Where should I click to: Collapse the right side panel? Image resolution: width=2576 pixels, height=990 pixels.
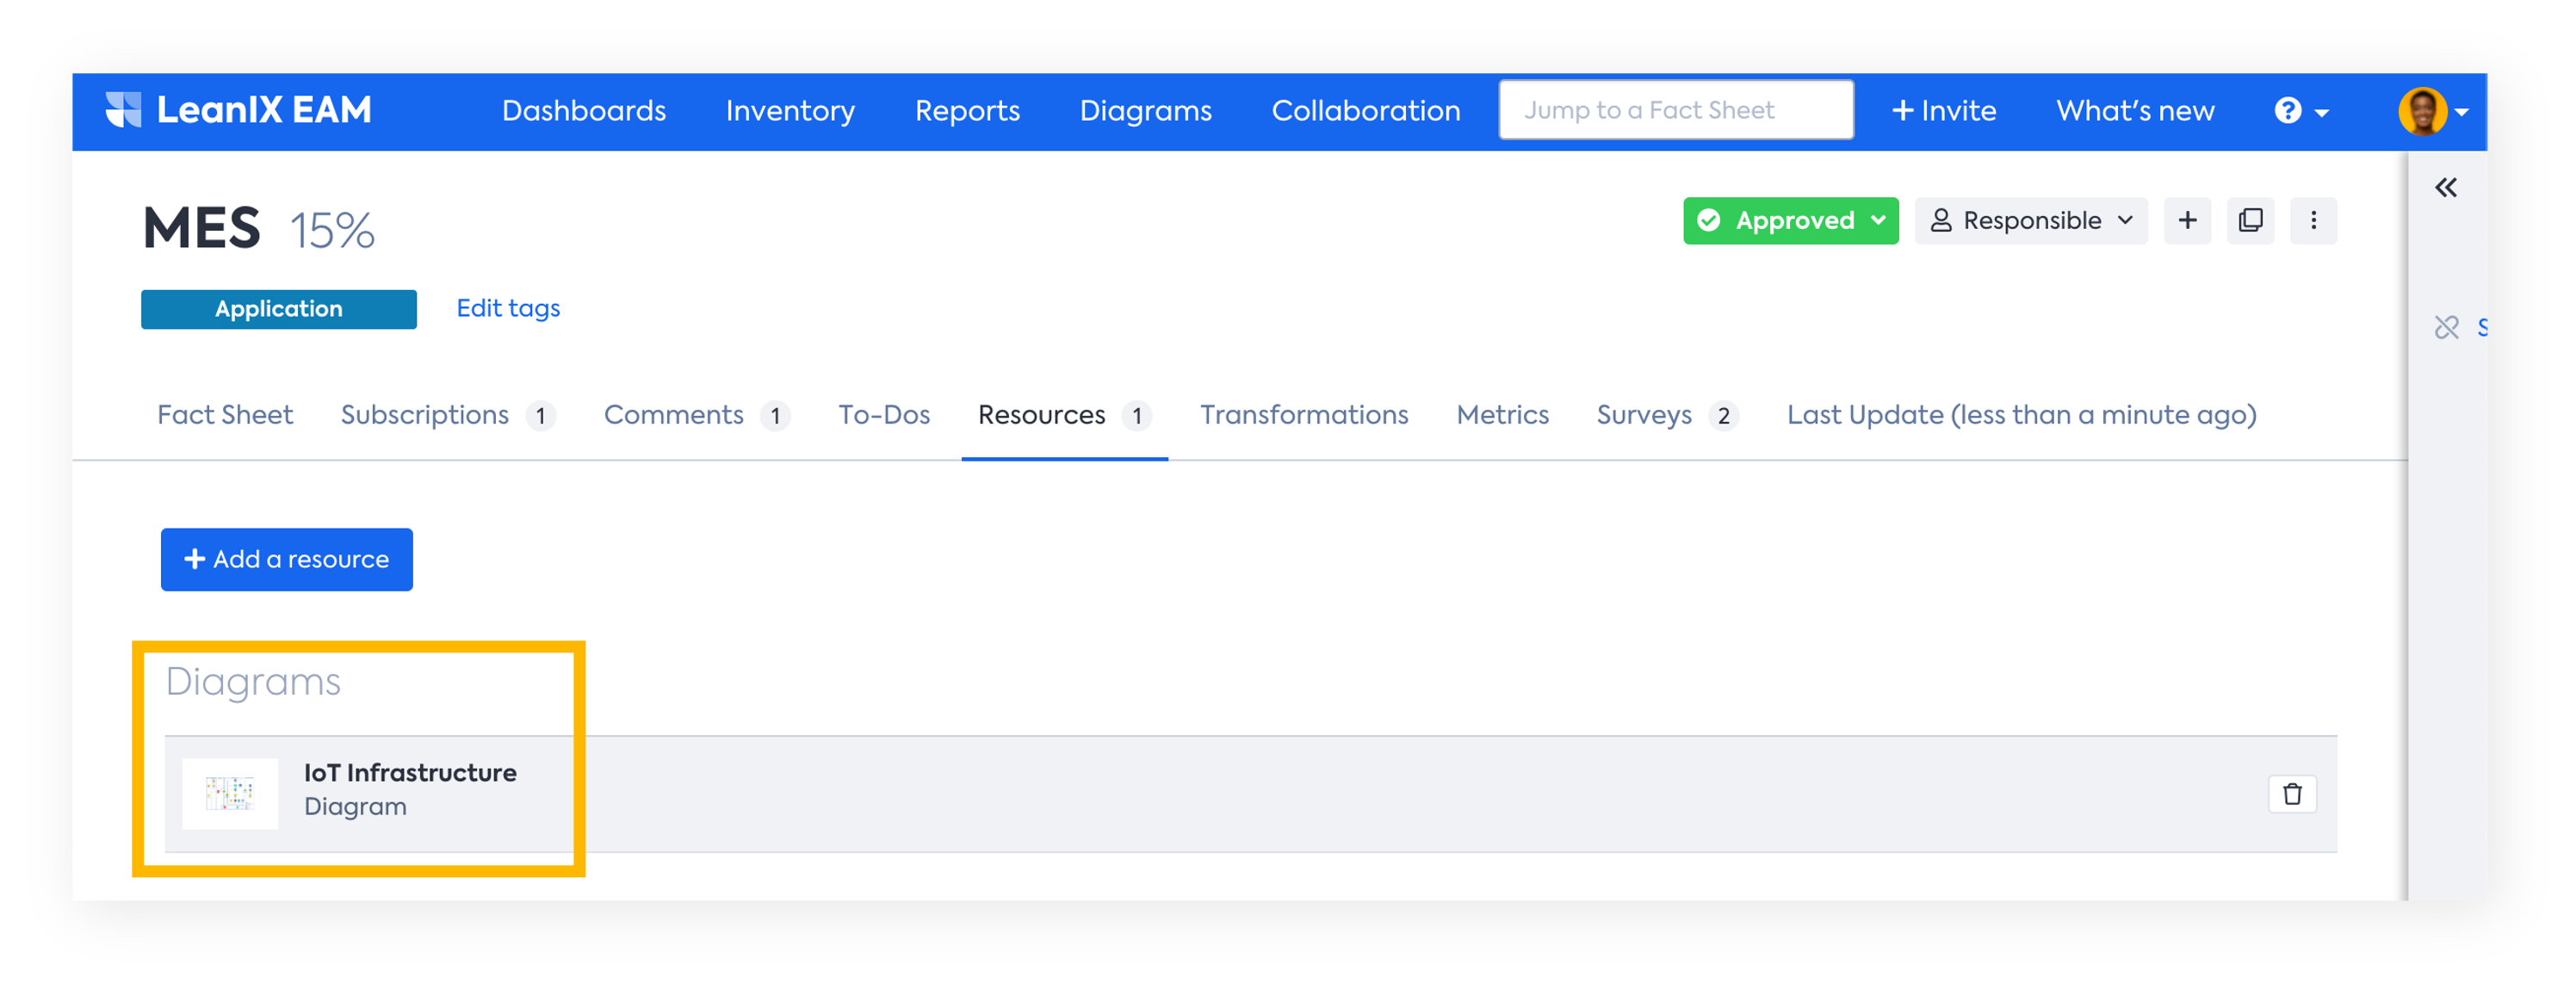[2445, 187]
